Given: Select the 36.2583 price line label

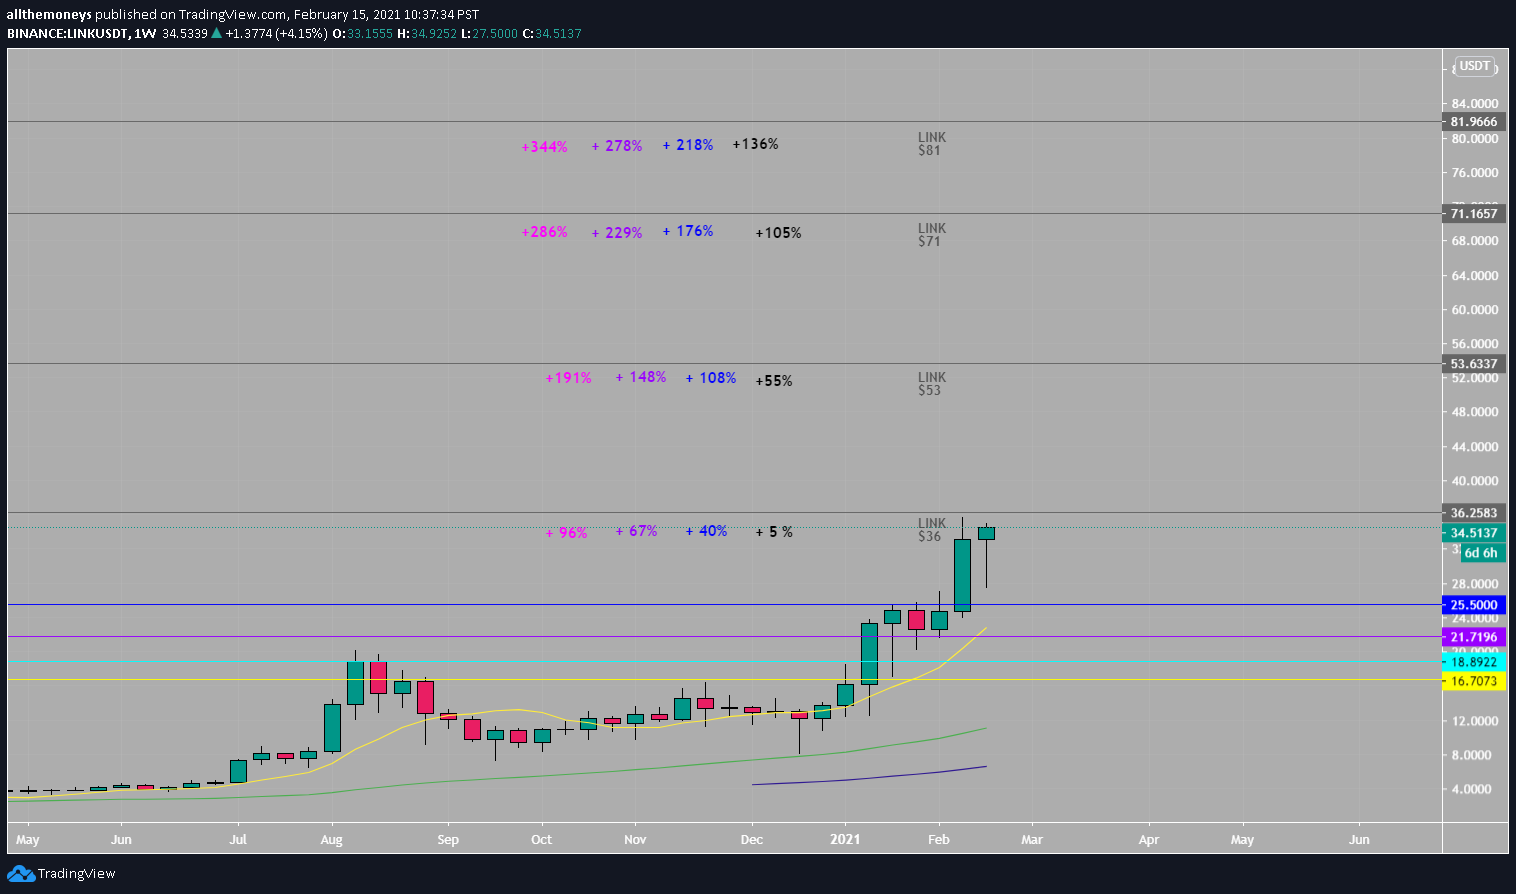Looking at the screenshot, I should [x=1474, y=513].
